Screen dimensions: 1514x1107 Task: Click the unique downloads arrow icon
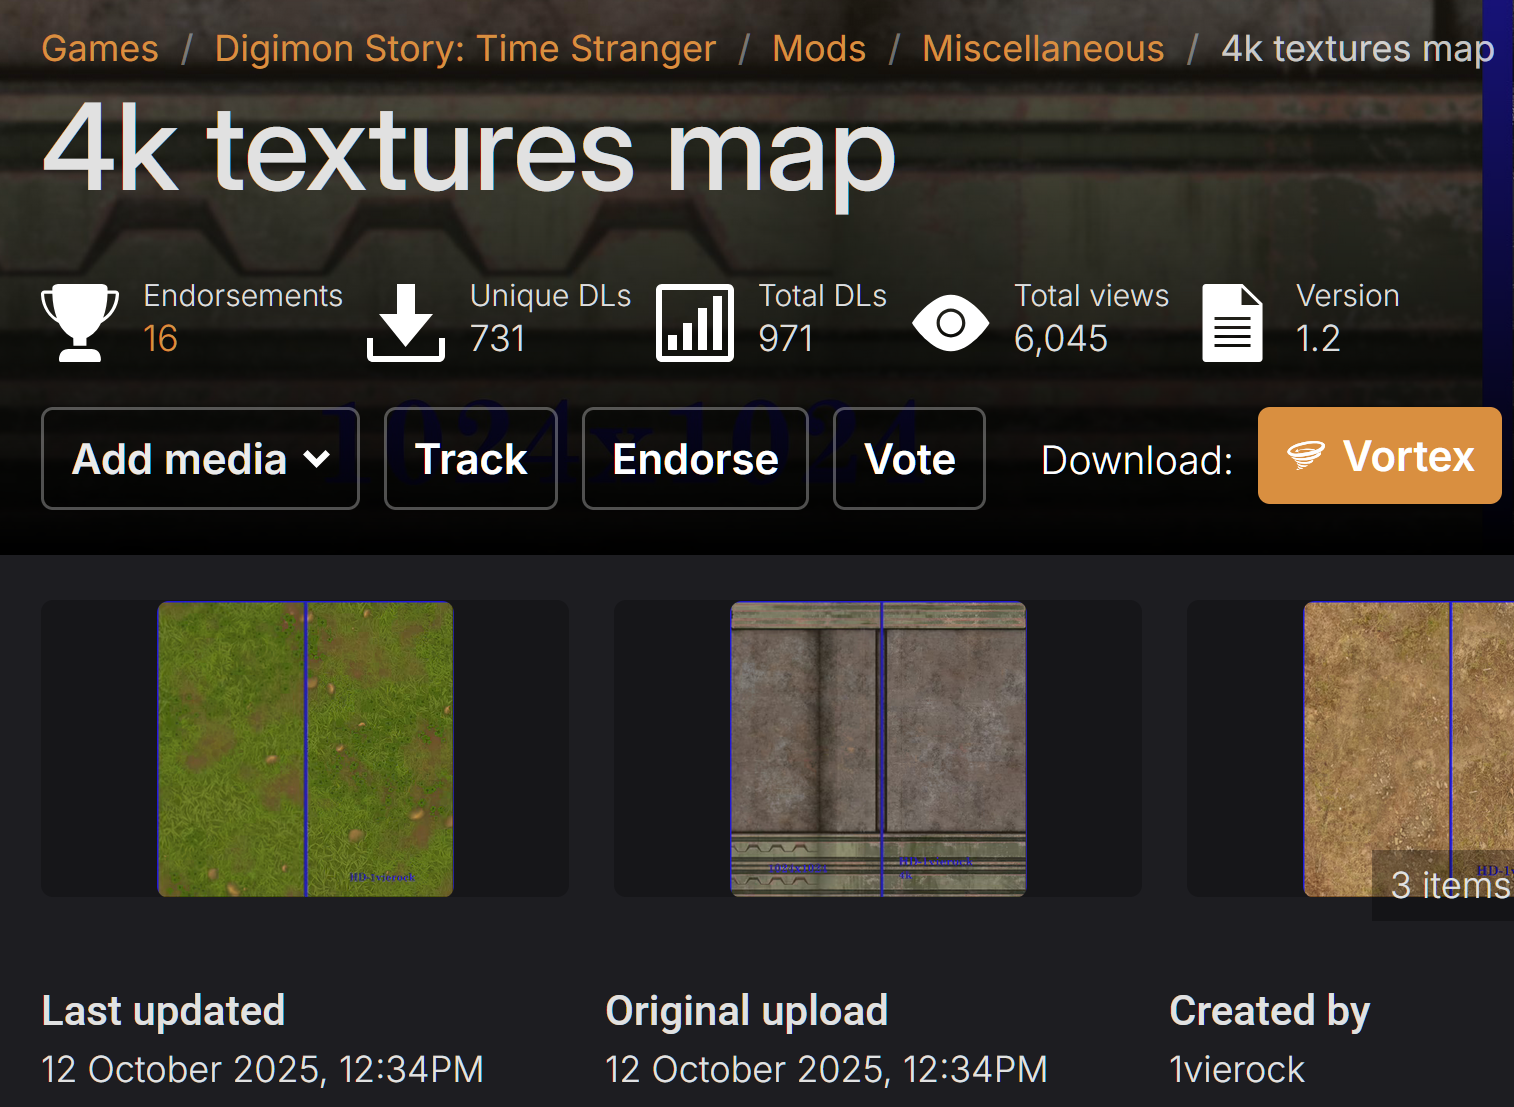click(x=406, y=322)
